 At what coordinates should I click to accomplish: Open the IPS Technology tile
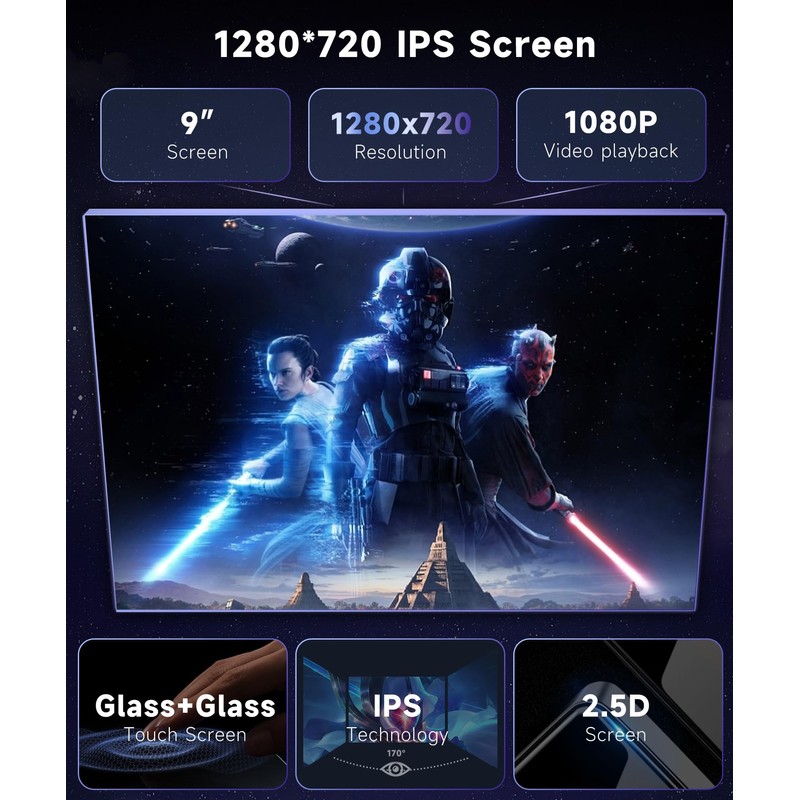tap(400, 714)
